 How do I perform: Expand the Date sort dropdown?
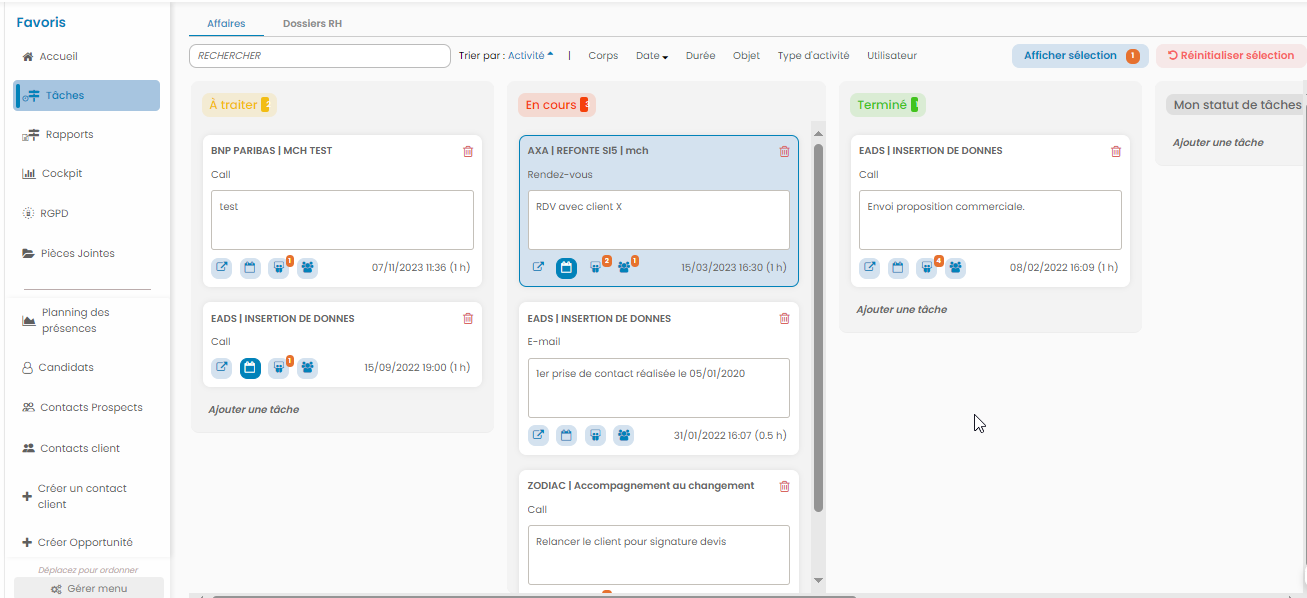click(652, 56)
